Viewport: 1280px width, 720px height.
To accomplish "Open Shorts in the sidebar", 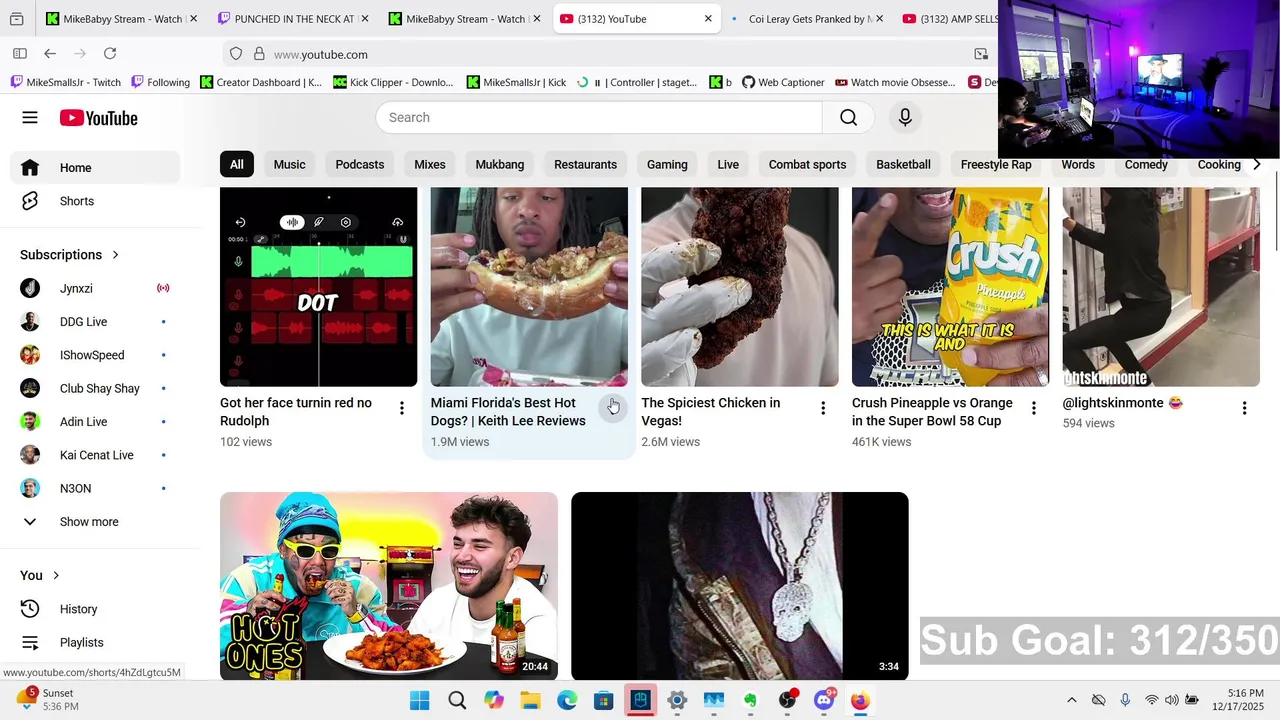I will point(95,201).
